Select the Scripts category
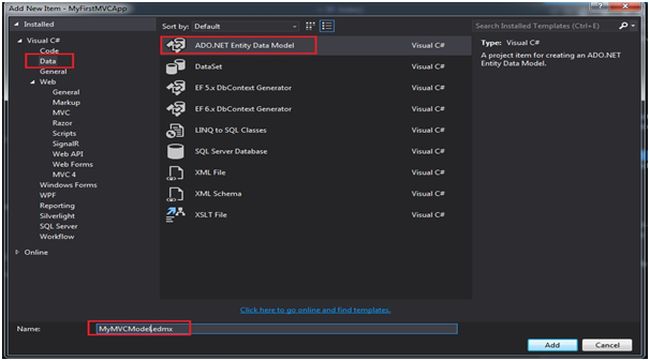Image resolution: width=650 pixels, height=361 pixels. coord(64,133)
